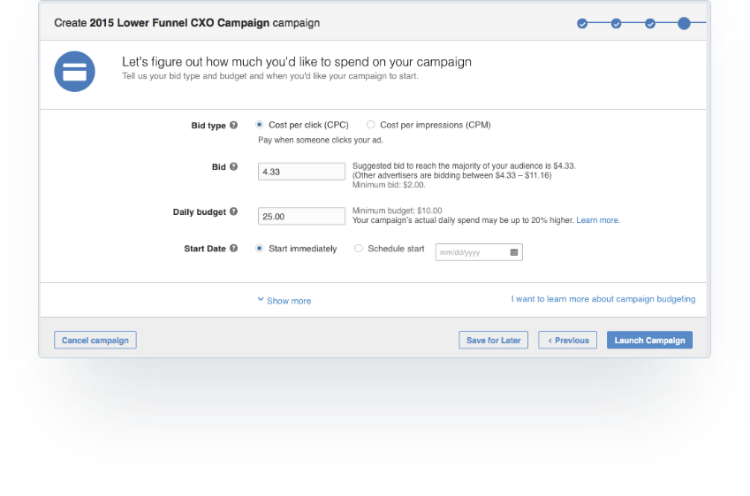Screen dimensions: 750x496
Task: Click the Daily budget help icon
Action: pyautogui.click(x=234, y=212)
